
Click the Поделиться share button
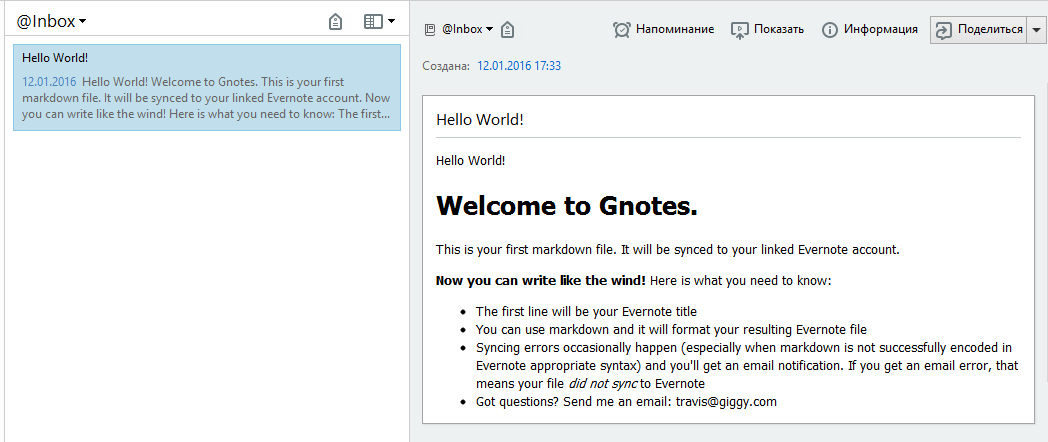click(x=978, y=30)
